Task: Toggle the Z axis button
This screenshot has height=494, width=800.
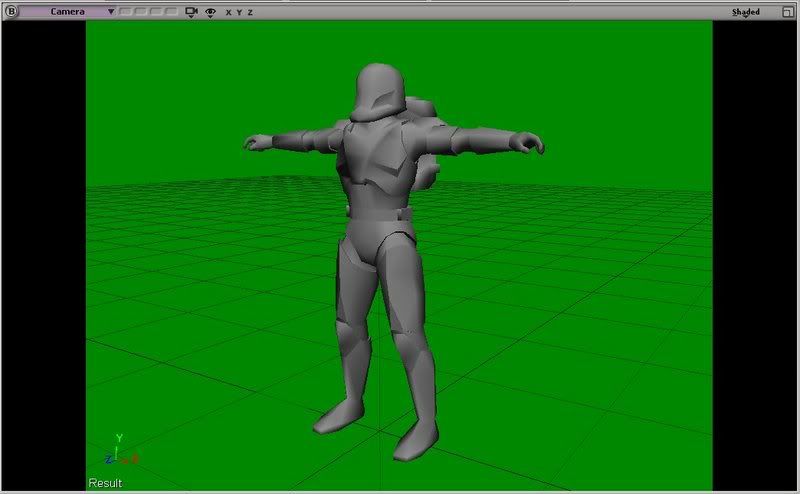Action: [250, 12]
